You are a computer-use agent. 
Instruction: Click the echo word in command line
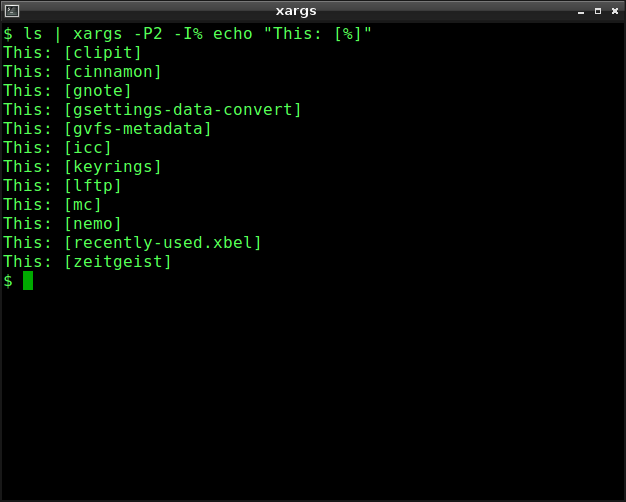point(233,34)
